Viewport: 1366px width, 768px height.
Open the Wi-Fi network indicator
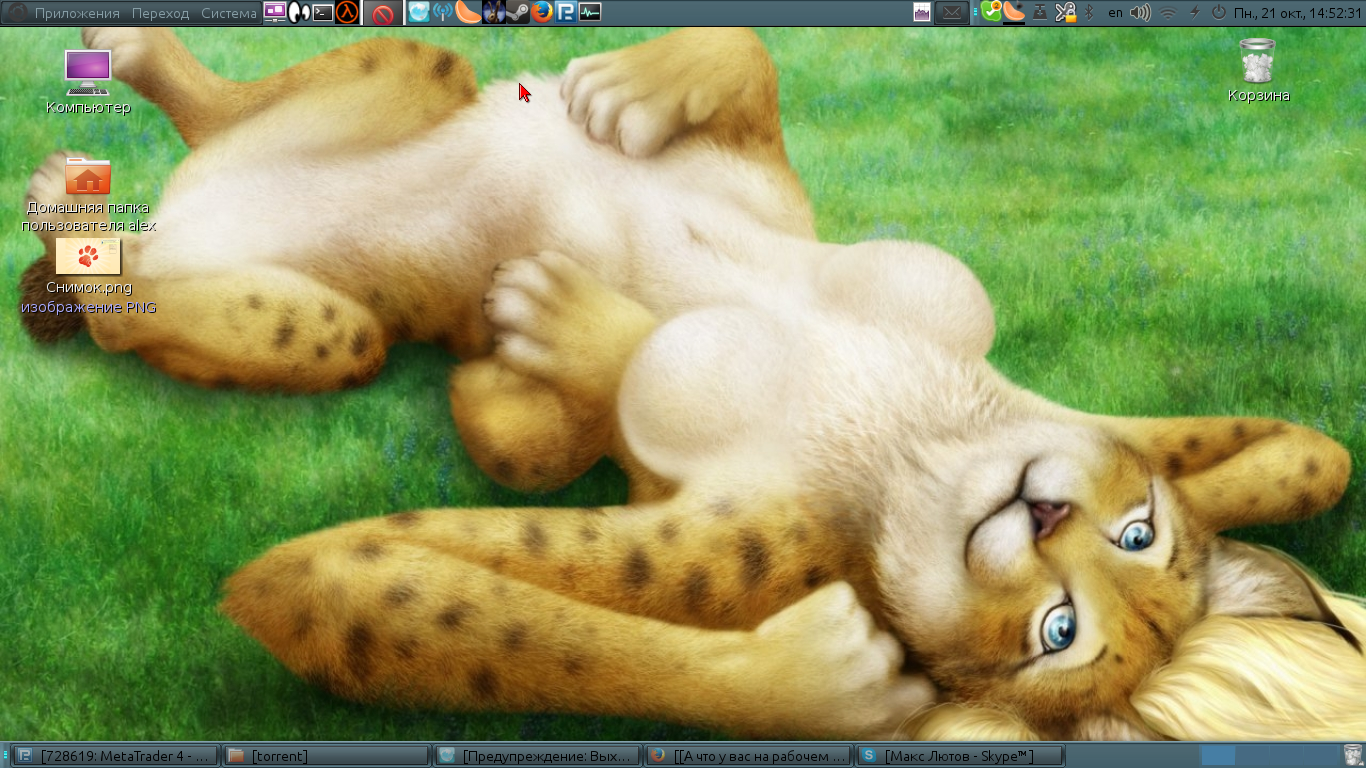pos(1168,13)
